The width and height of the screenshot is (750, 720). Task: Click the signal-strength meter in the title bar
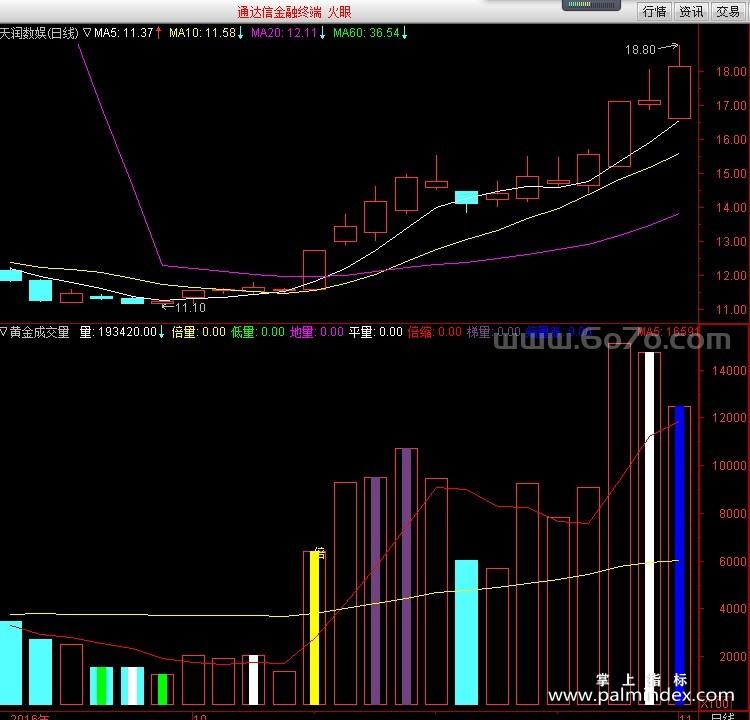[591, 4]
